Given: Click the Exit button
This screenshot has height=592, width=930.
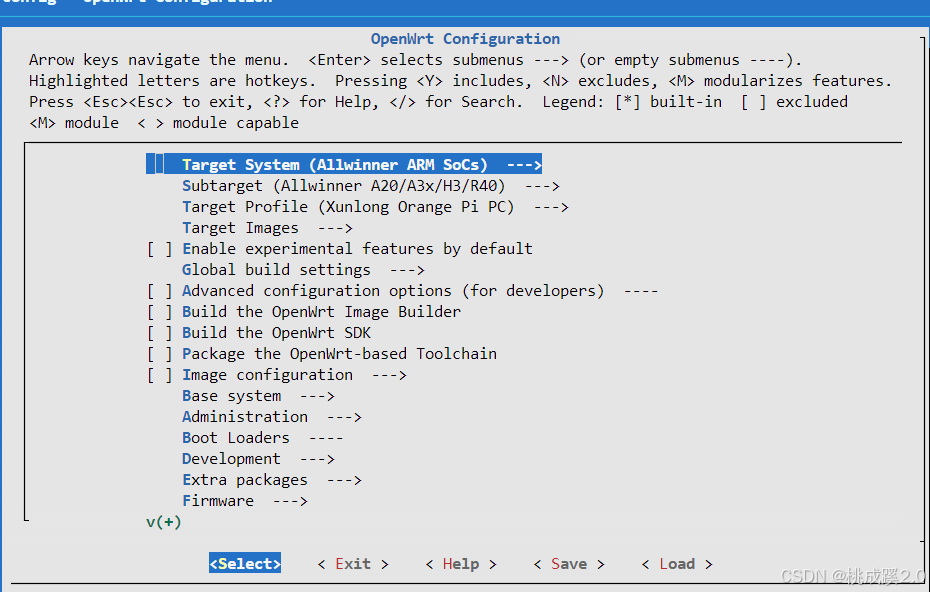Looking at the screenshot, I should pos(353,564).
